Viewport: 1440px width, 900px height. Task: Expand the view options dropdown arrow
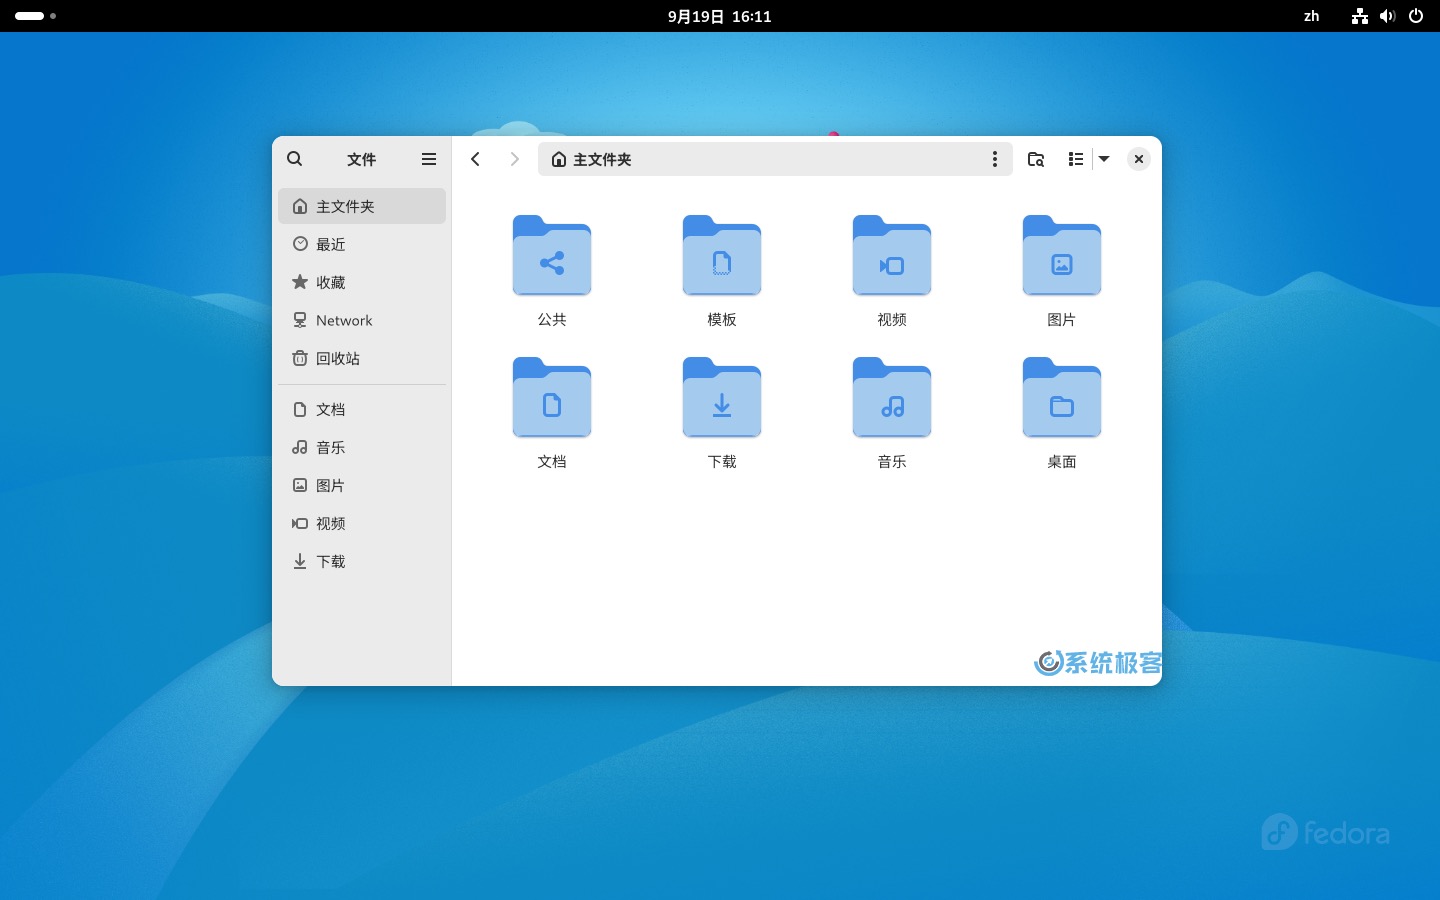[1104, 159]
